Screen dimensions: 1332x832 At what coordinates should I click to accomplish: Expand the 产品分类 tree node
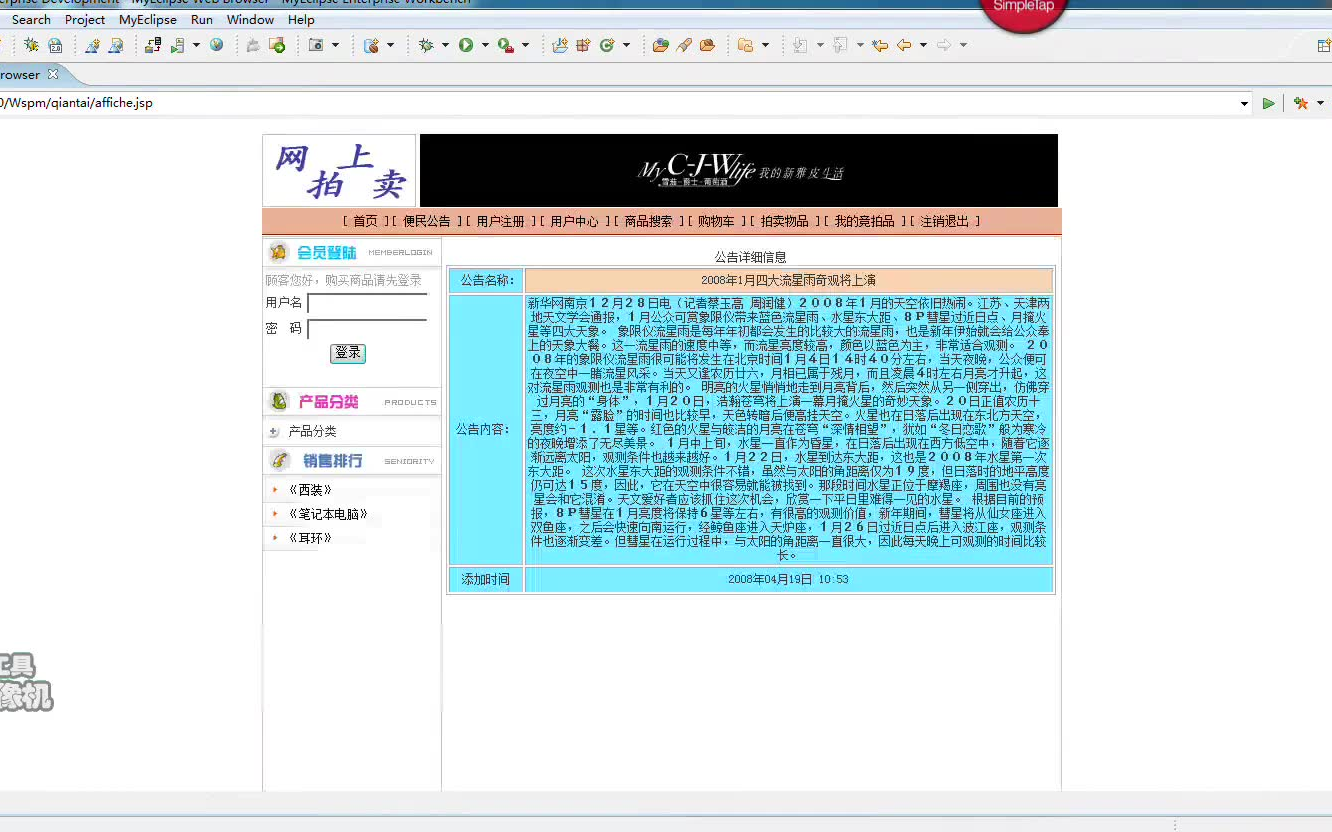(274, 432)
